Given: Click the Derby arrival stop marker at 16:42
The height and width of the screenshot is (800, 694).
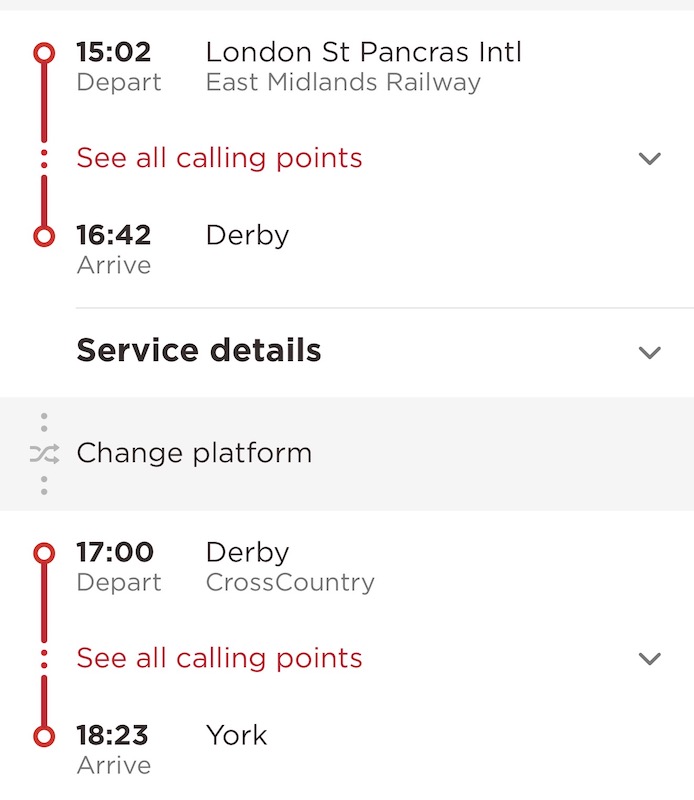Looking at the screenshot, I should click(x=44, y=236).
